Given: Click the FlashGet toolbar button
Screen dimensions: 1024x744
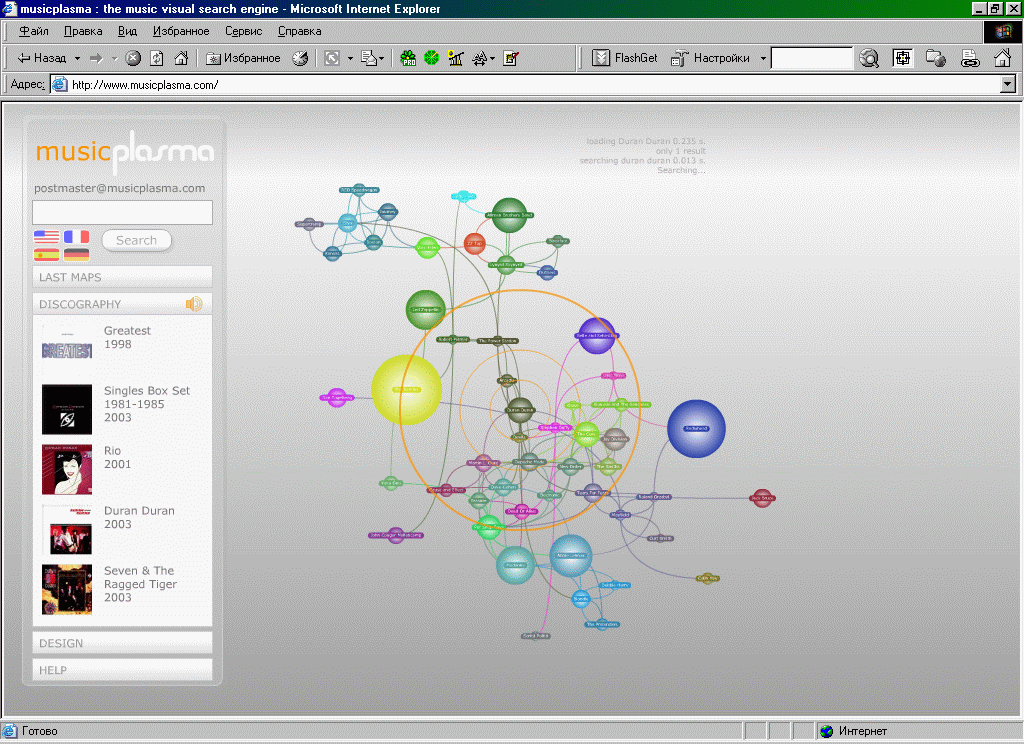Looking at the screenshot, I should (x=625, y=58).
